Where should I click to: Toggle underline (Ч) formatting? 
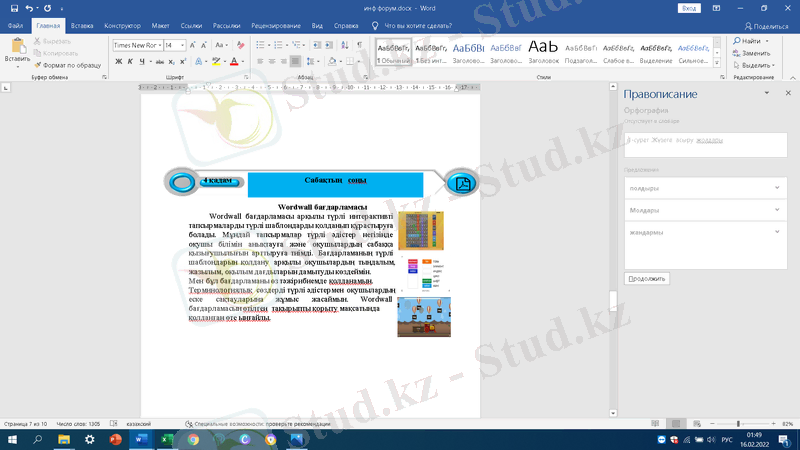tap(142, 62)
